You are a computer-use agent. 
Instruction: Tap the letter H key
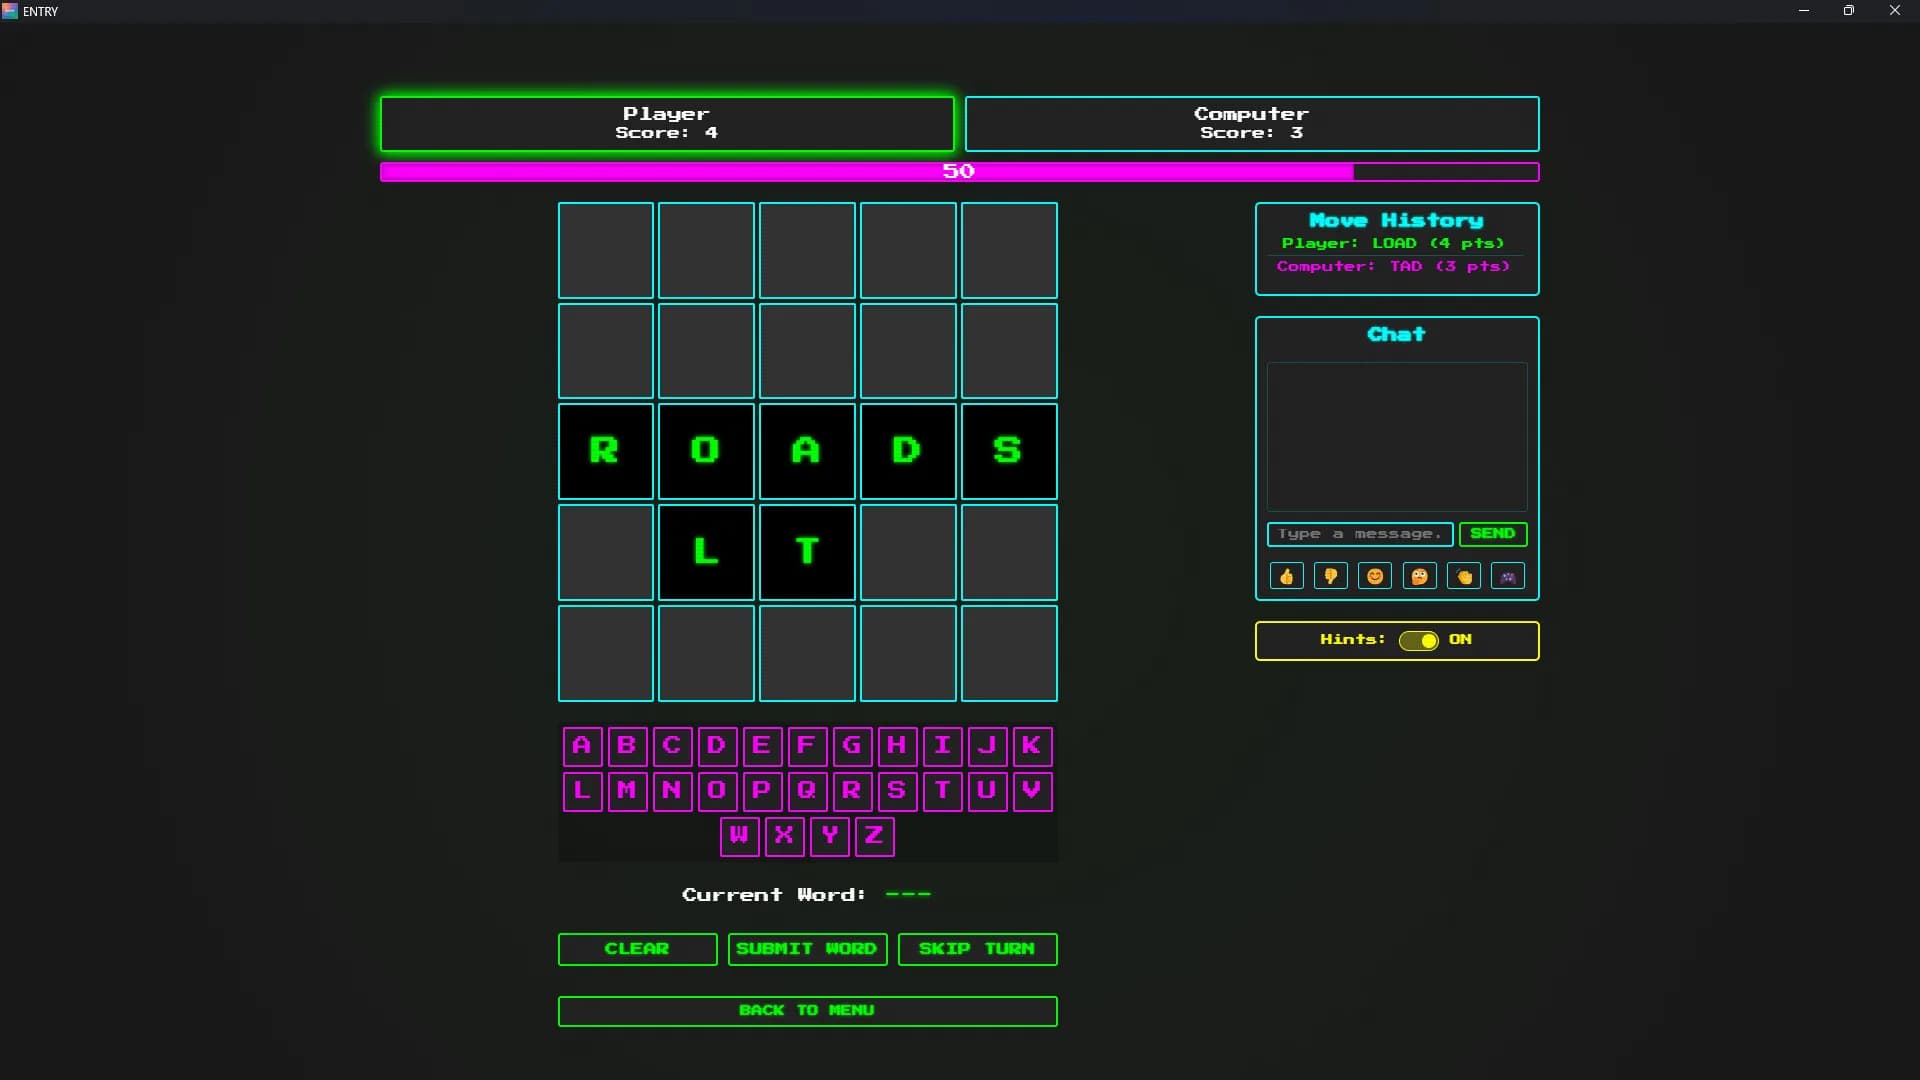tap(897, 746)
